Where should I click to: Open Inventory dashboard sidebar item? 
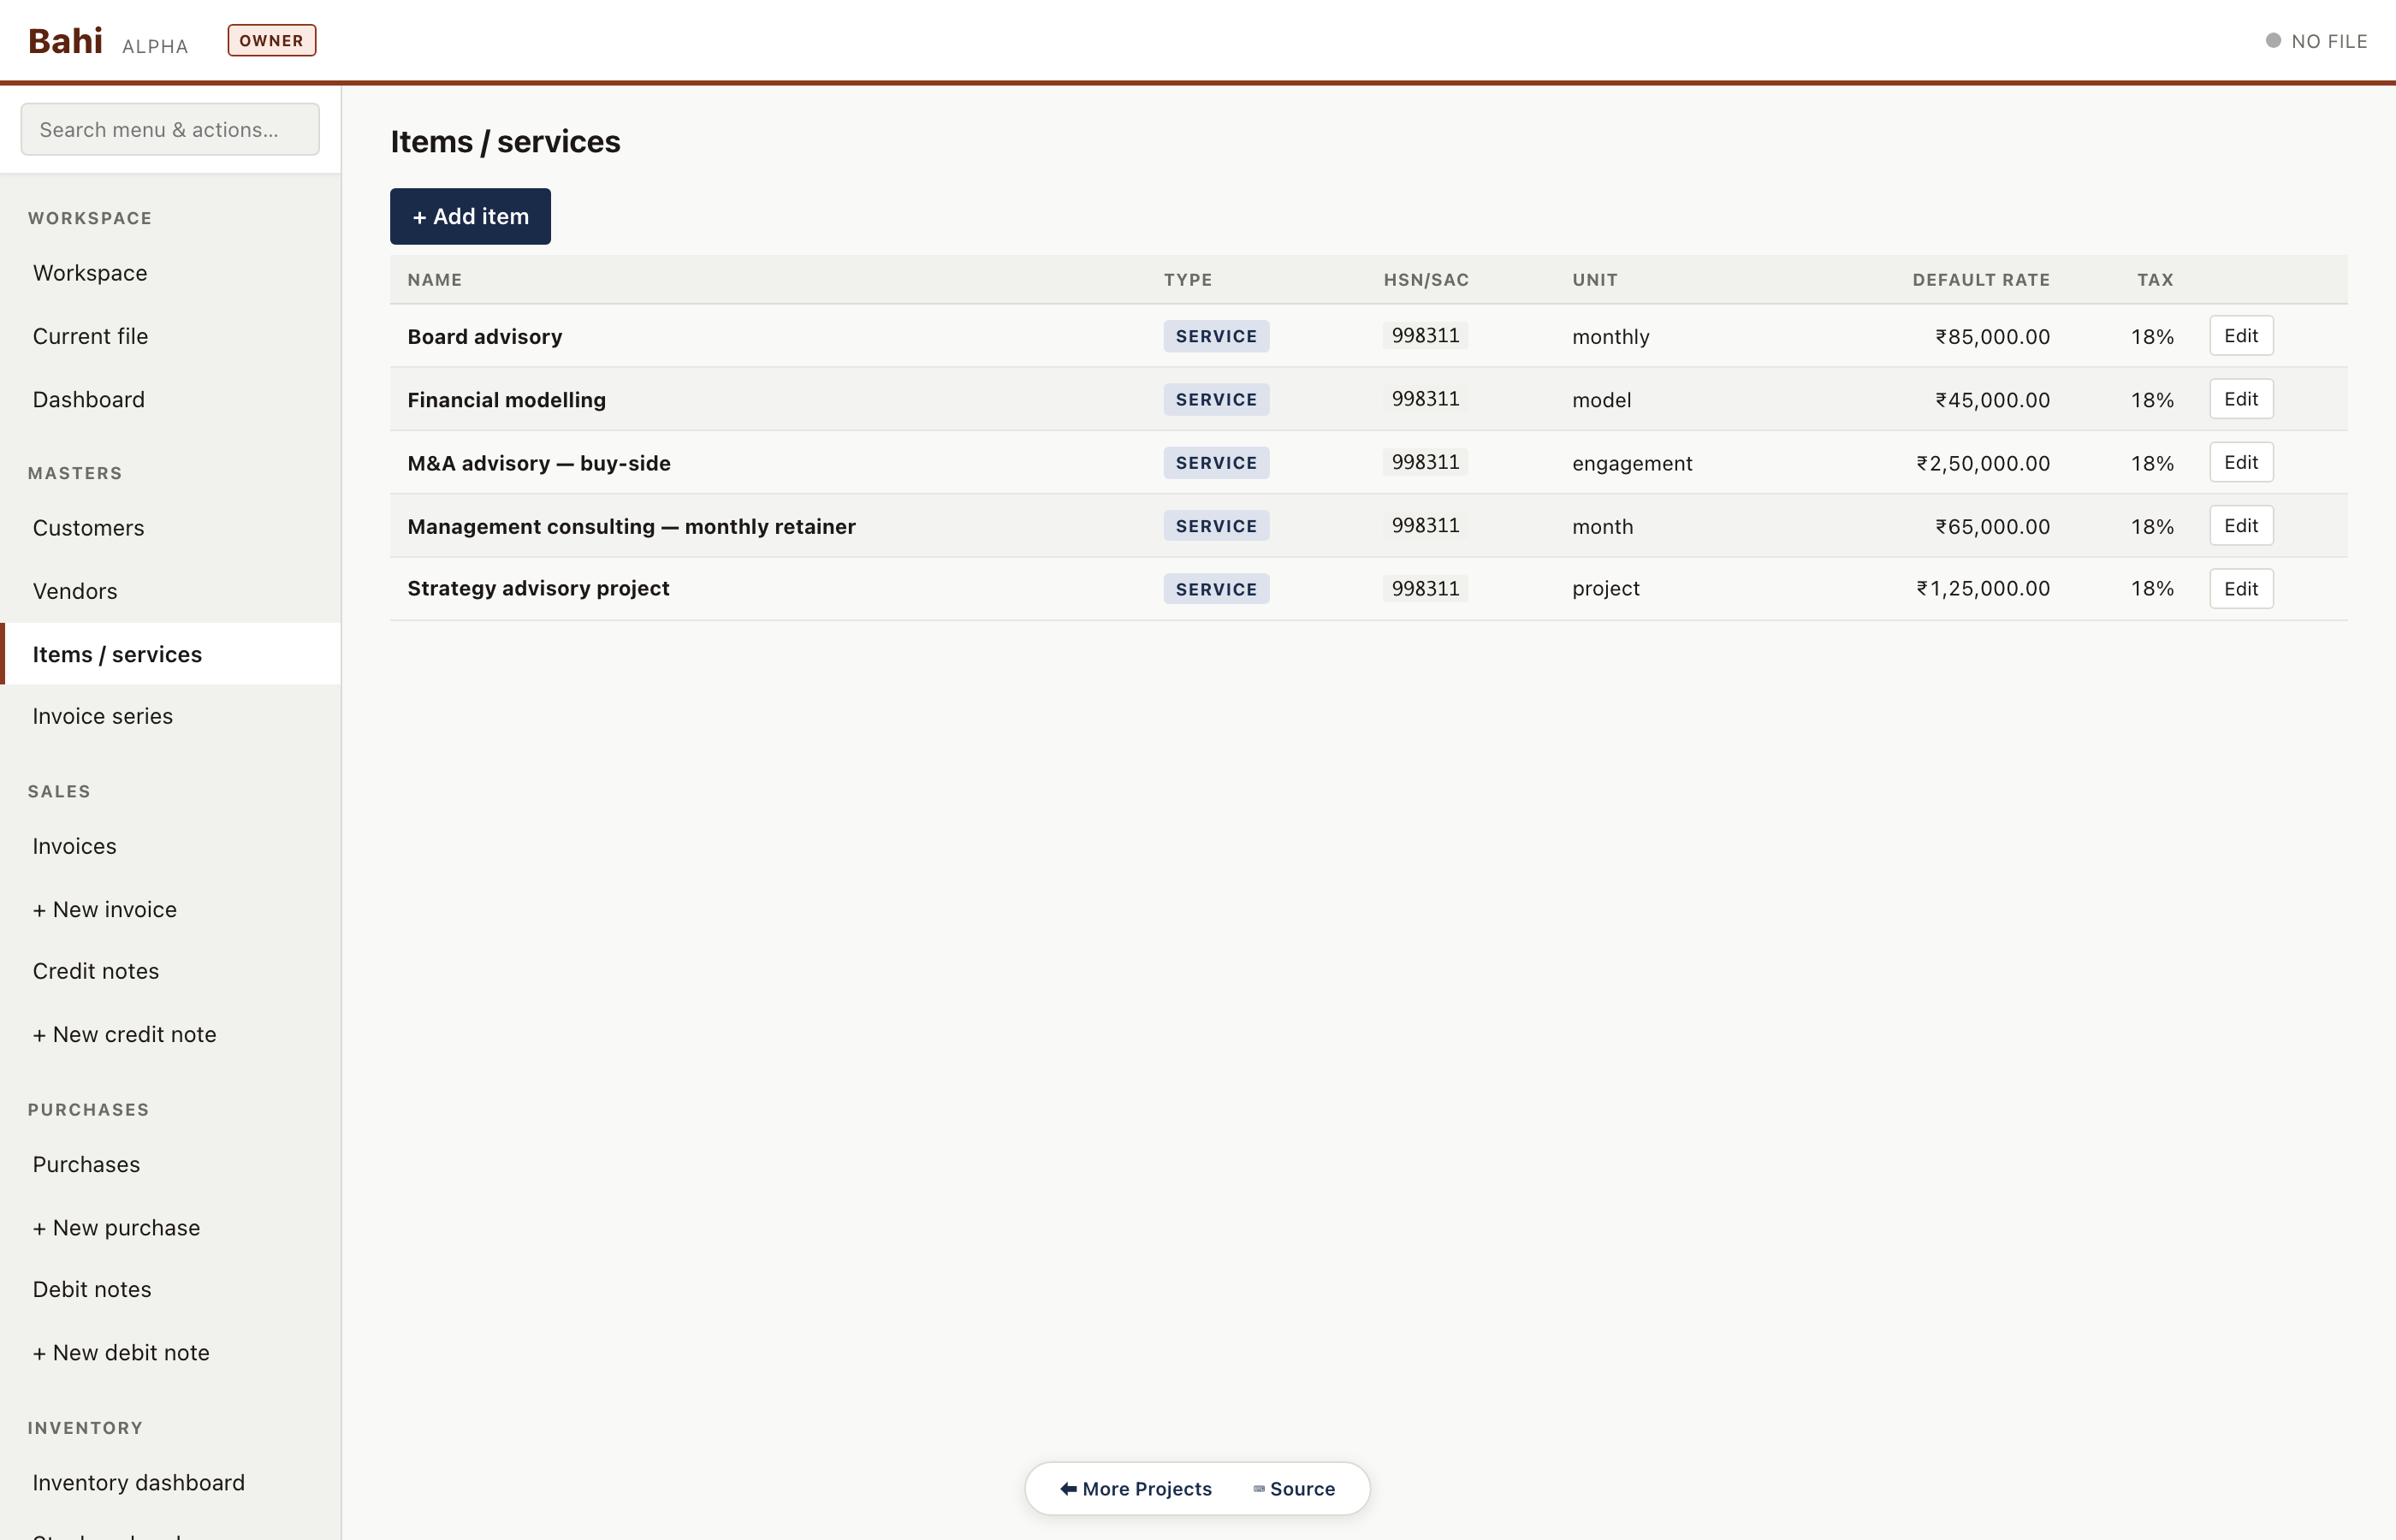138,1482
